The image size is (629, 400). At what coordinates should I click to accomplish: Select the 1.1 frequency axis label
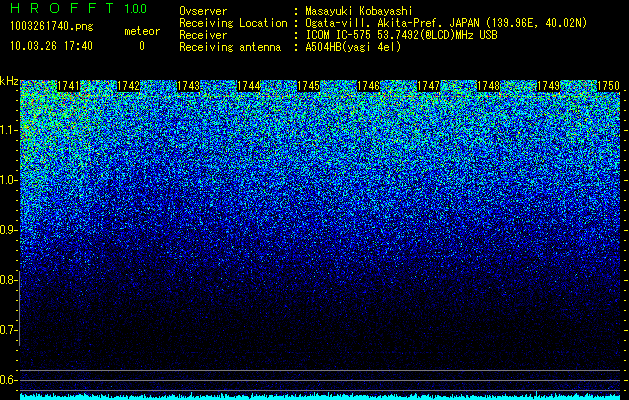point(8,130)
